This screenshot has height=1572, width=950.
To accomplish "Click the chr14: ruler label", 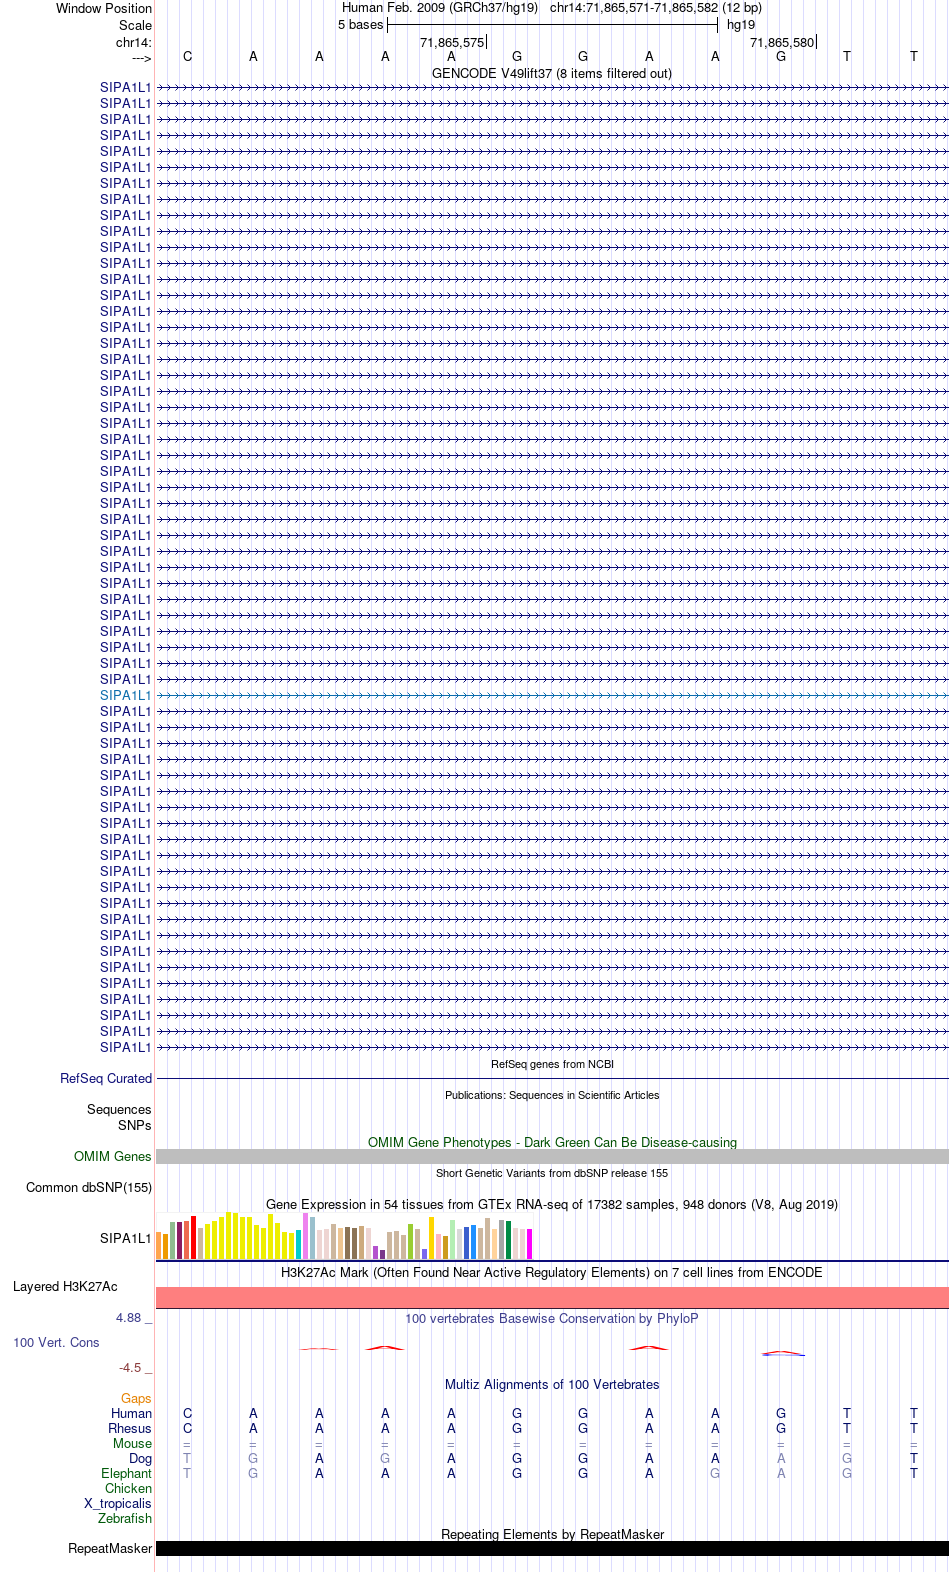I will (x=133, y=42).
